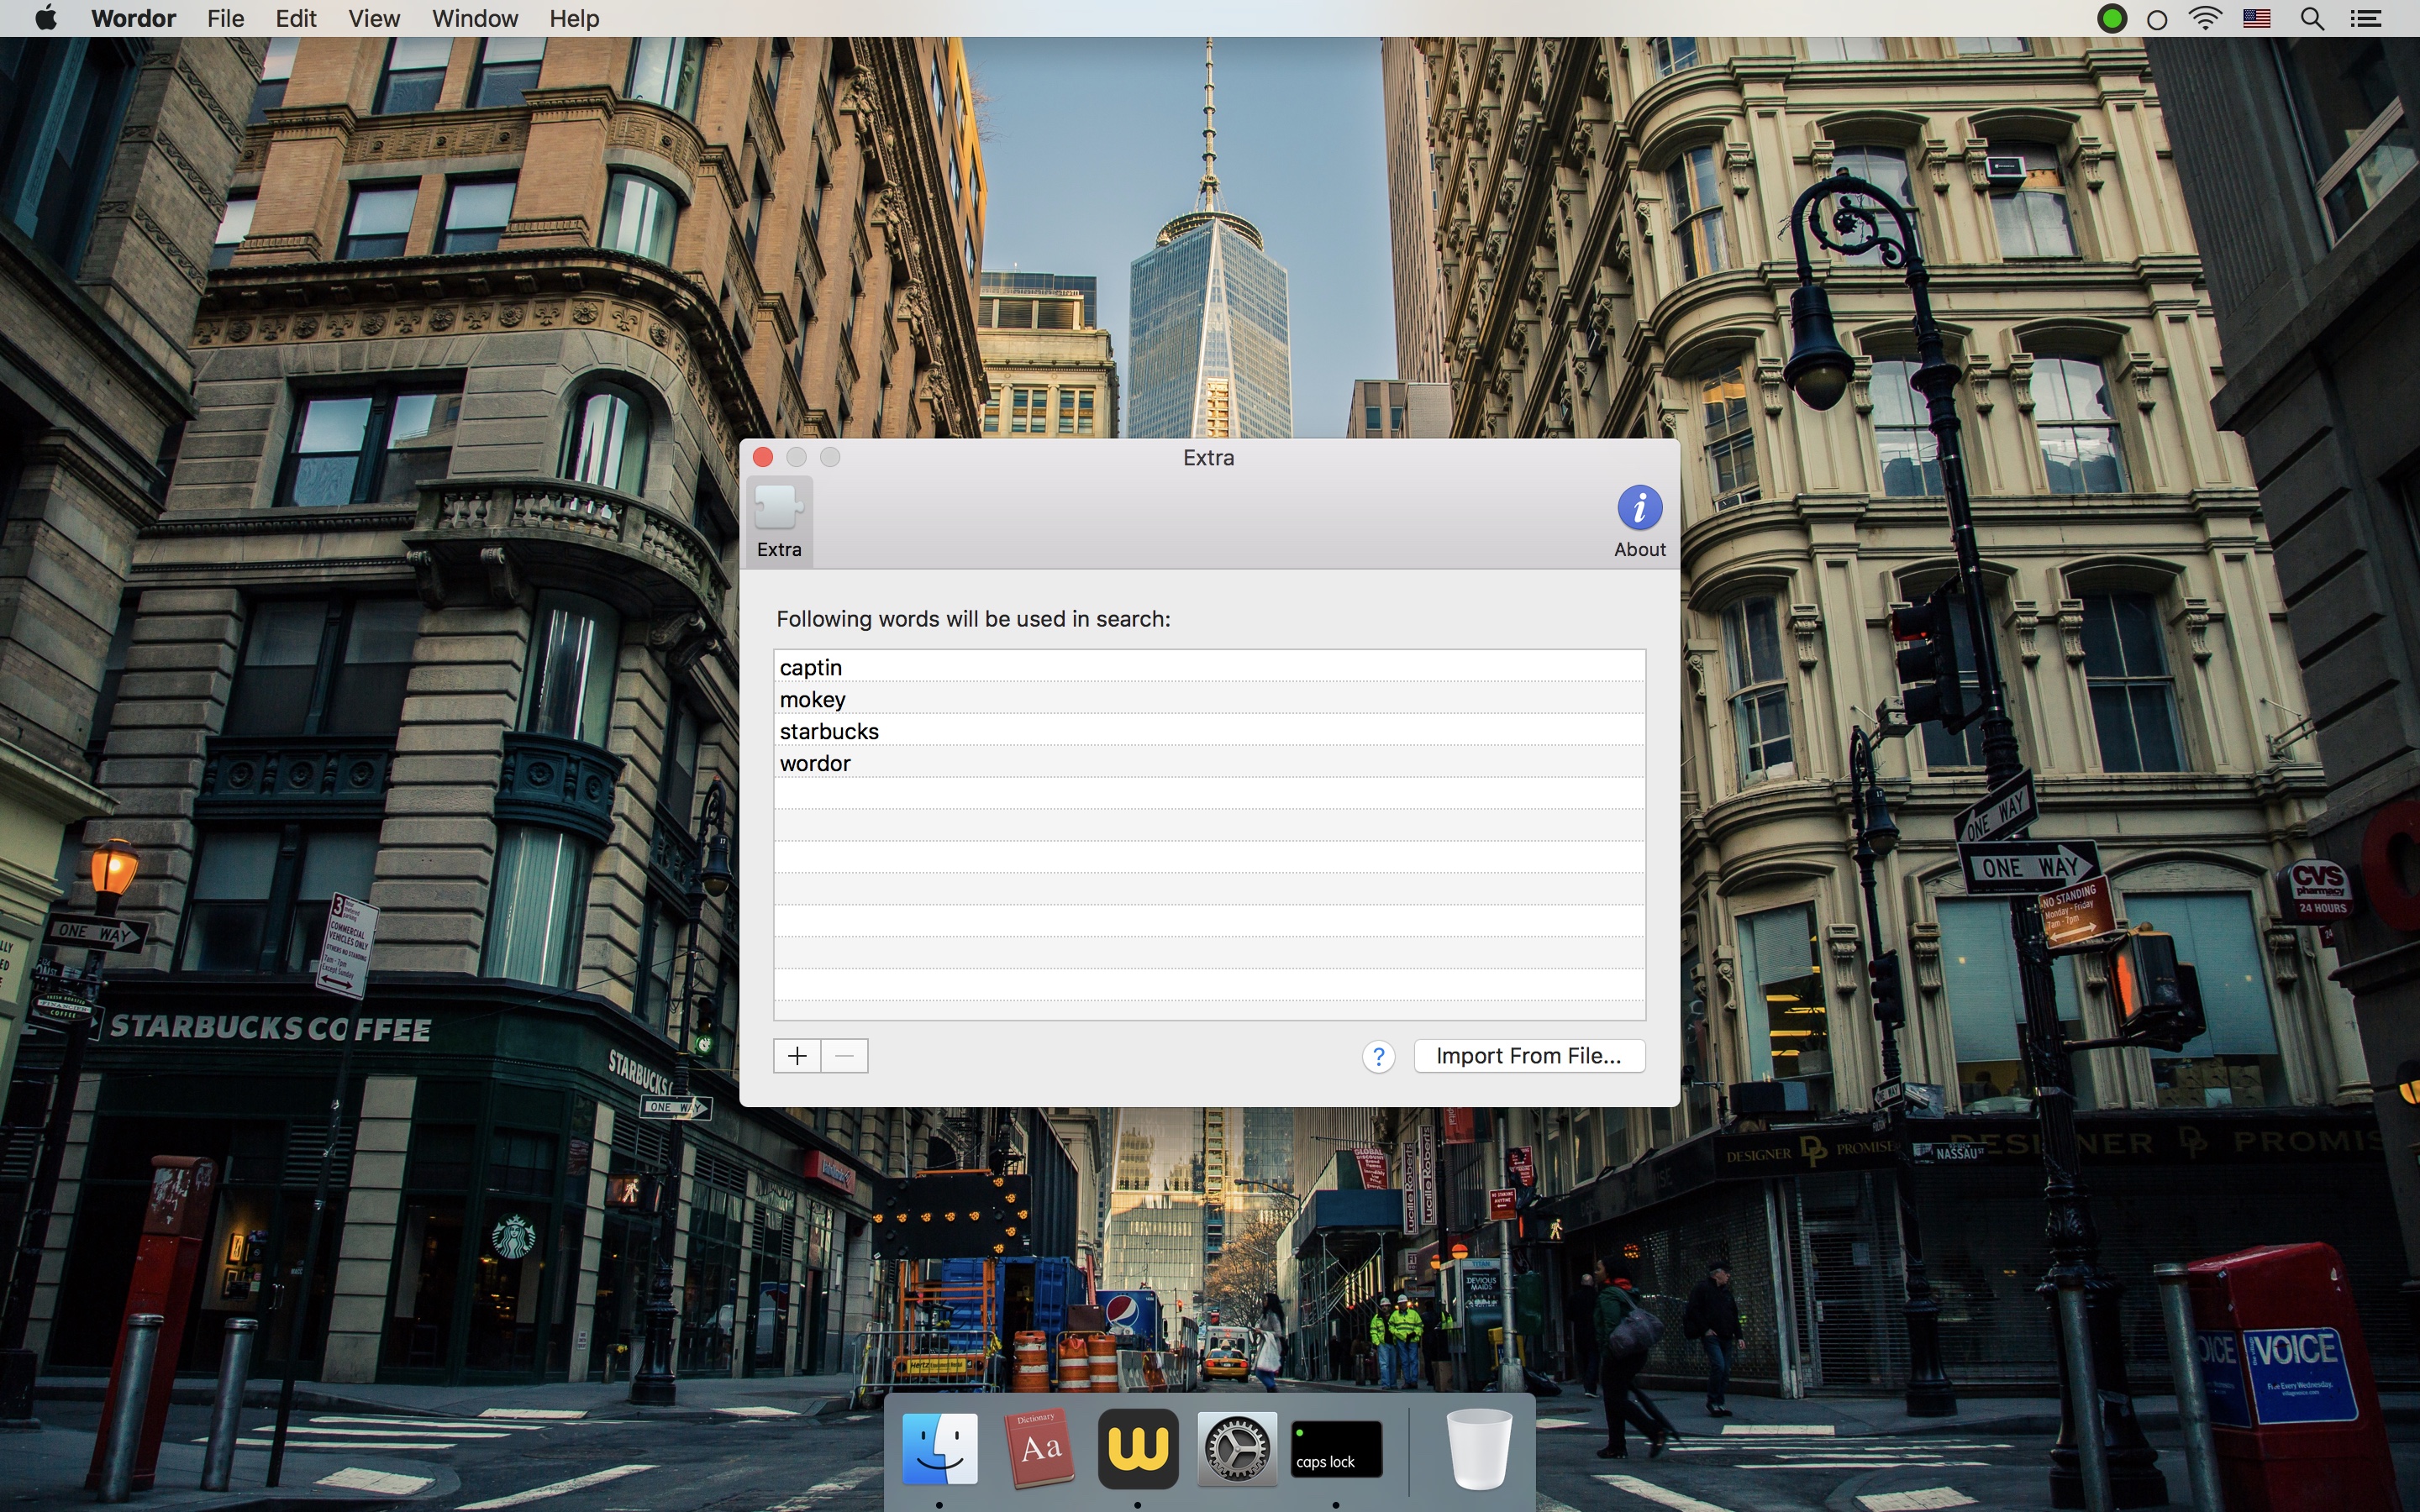
Task: Open the Trash in the Dock
Action: [x=1479, y=1448]
